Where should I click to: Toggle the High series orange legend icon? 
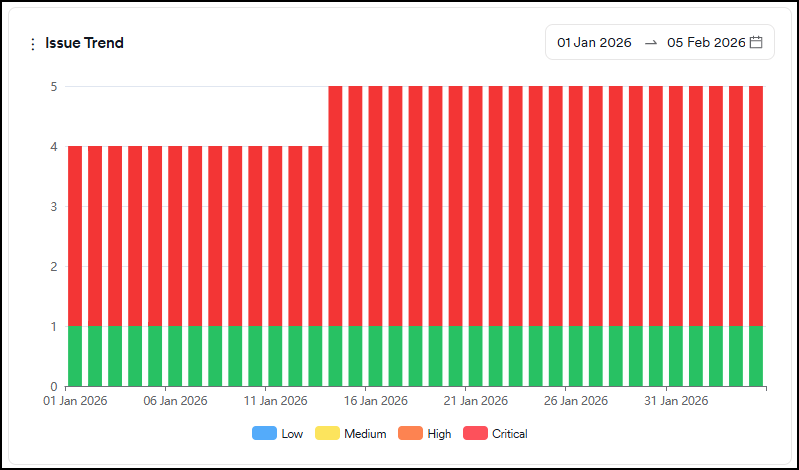pyautogui.click(x=411, y=434)
